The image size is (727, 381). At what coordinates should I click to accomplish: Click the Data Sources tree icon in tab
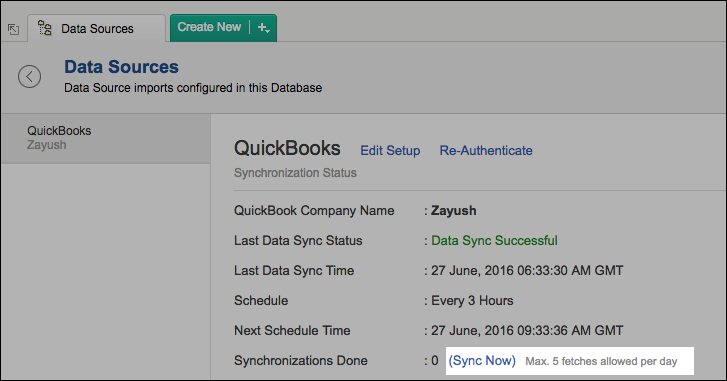point(45,28)
